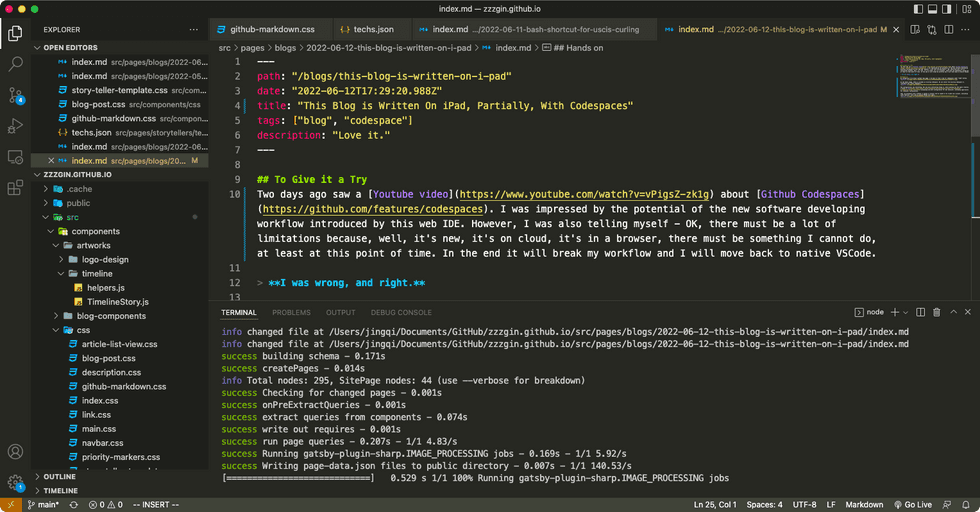Open the Extensions view
Screen dimensions: 980x512
[15, 188]
